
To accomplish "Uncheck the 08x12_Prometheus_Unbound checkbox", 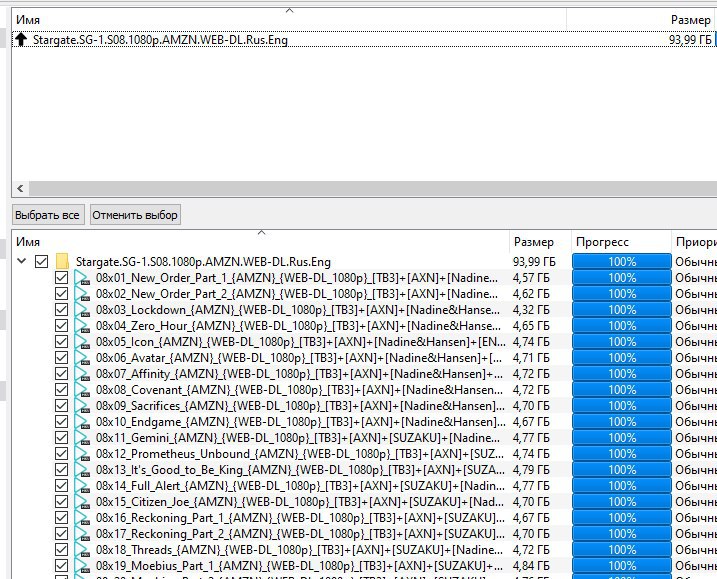I will click(61, 454).
